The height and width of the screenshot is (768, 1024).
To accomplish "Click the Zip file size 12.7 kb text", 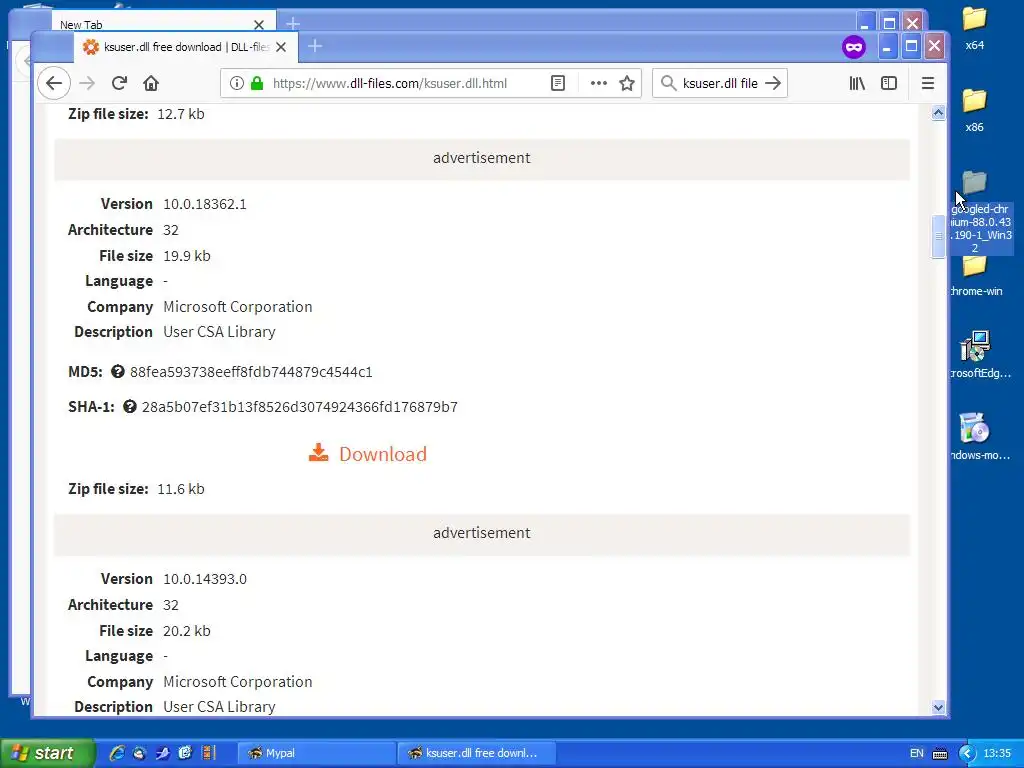I will tap(136, 114).
